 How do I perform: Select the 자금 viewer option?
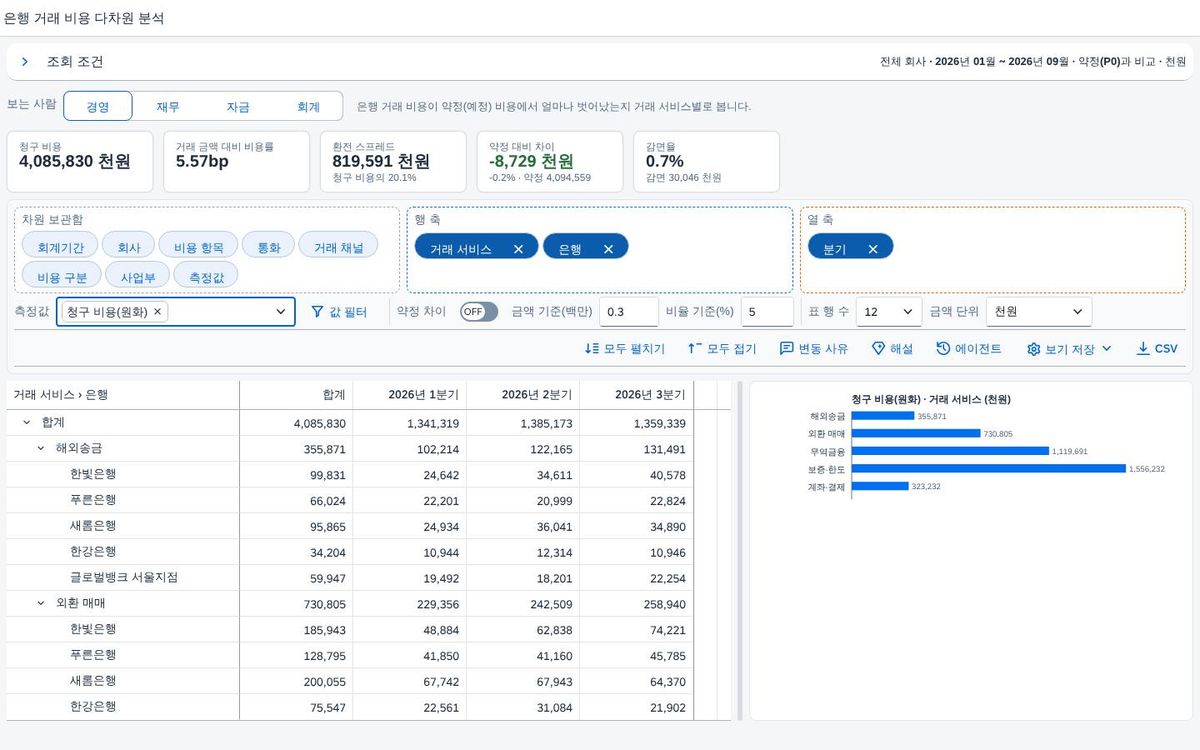[238, 107]
